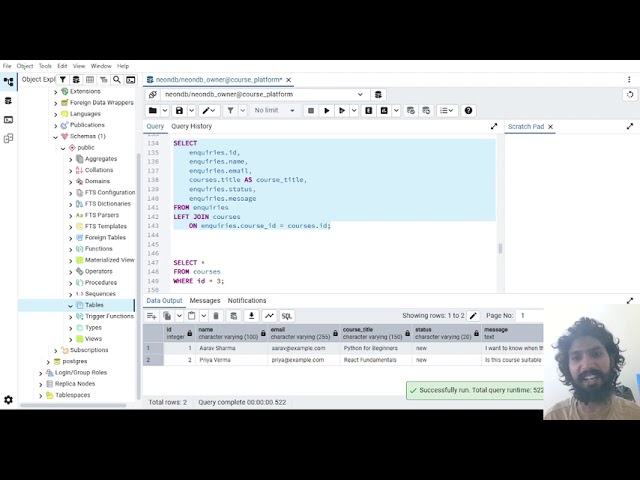The width and height of the screenshot is (640, 480).
Task: Expand the Views tree node
Action: (x=71, y=339)
